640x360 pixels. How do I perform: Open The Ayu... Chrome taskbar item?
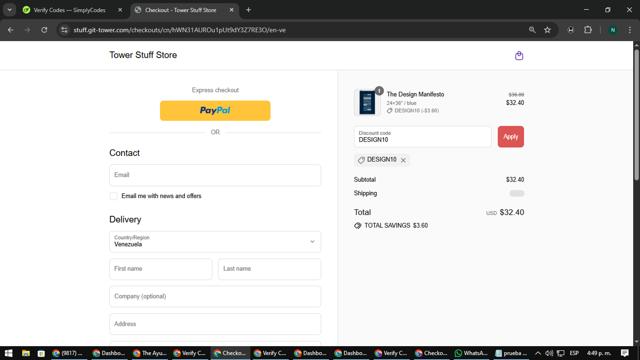pos(150,353)
